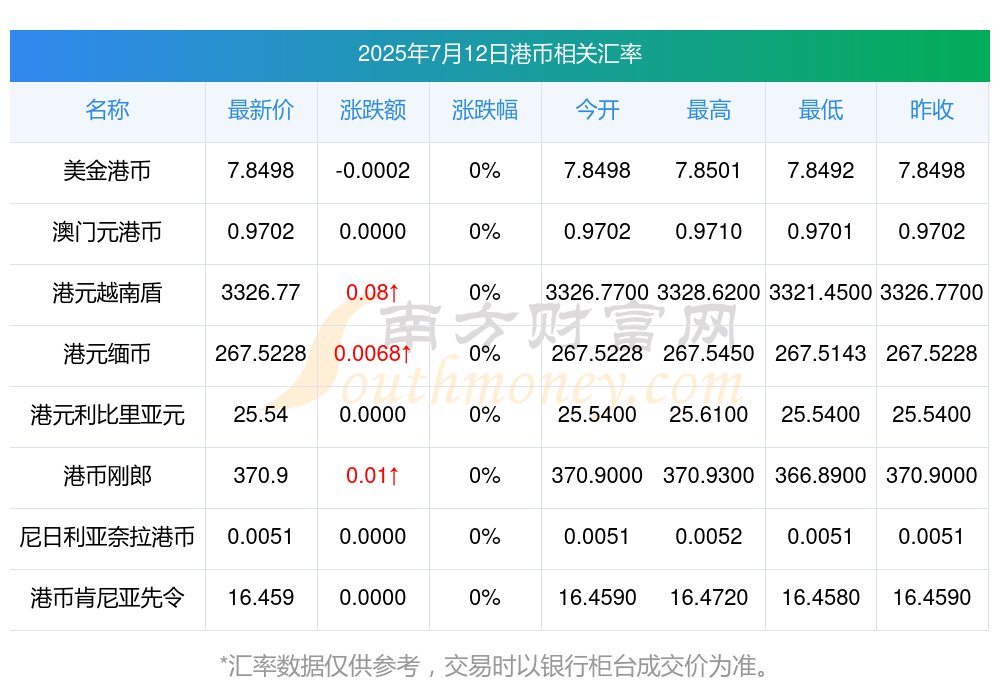This screenshot has width=1000, height=698.
Task: Click the 最新价 column header
Action: click(x=260, y=110)
